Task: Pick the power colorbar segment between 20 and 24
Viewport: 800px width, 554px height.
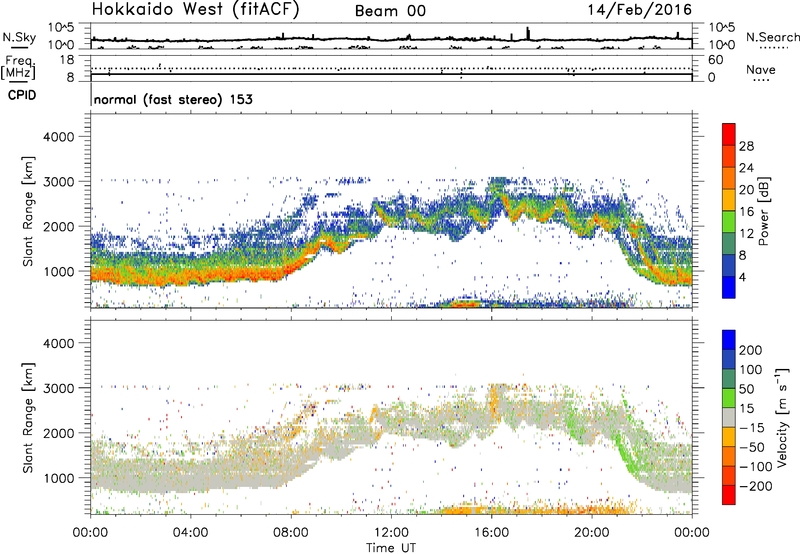Action: click(x=729, y=178)
